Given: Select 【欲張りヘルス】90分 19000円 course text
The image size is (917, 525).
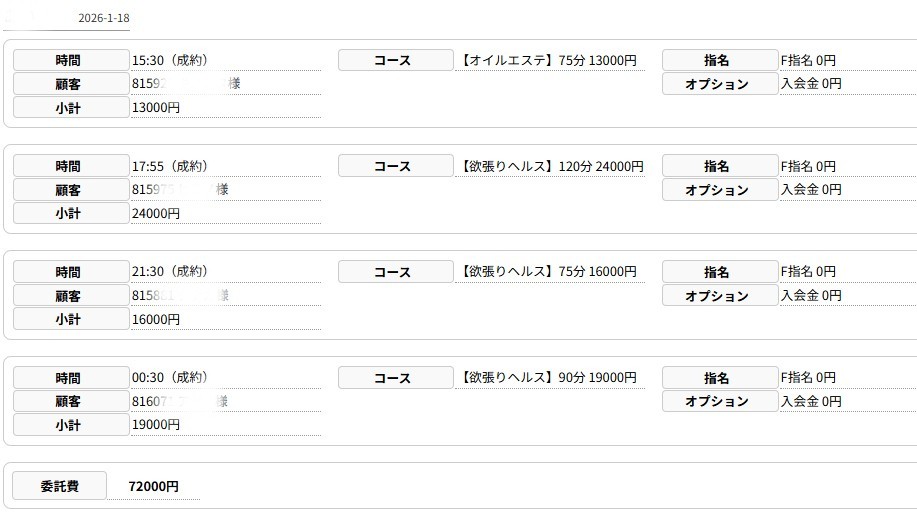Looking at the screenshot, I should coord(549,378).
